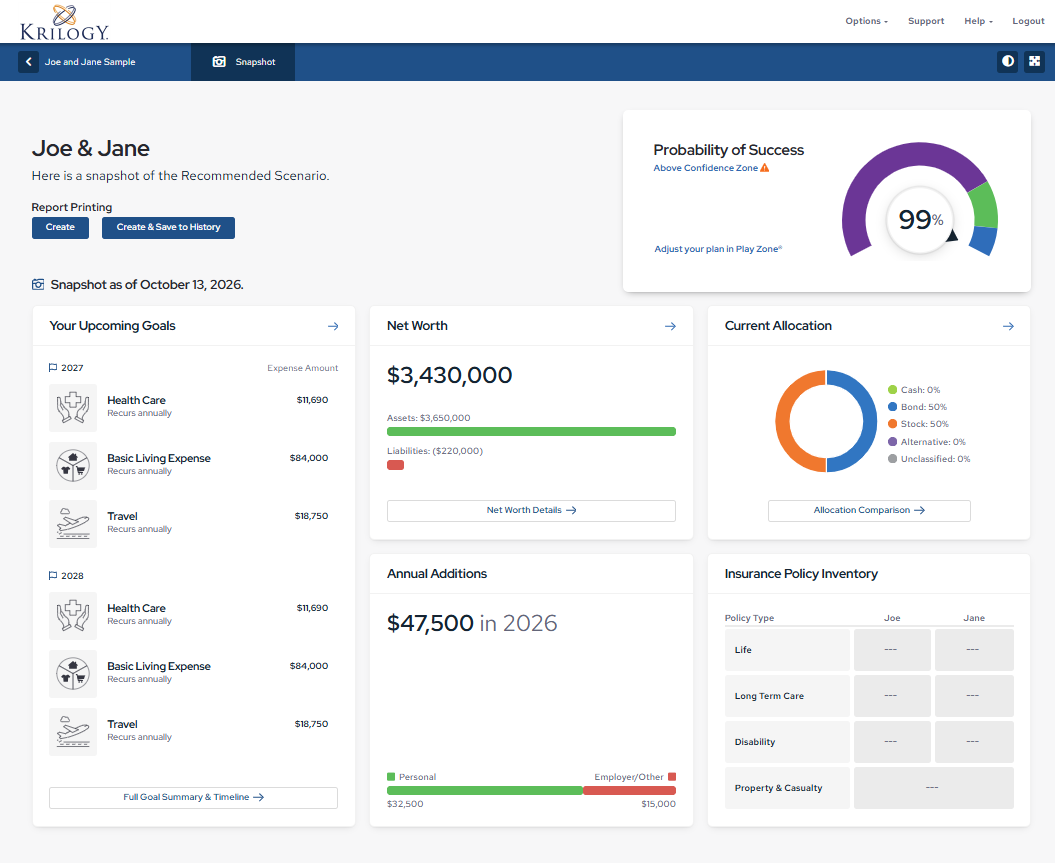The height and width of the screenshot is (863, 1055).
Task: Click the Stock legend orange dot
Action: [x=892, y=424]
